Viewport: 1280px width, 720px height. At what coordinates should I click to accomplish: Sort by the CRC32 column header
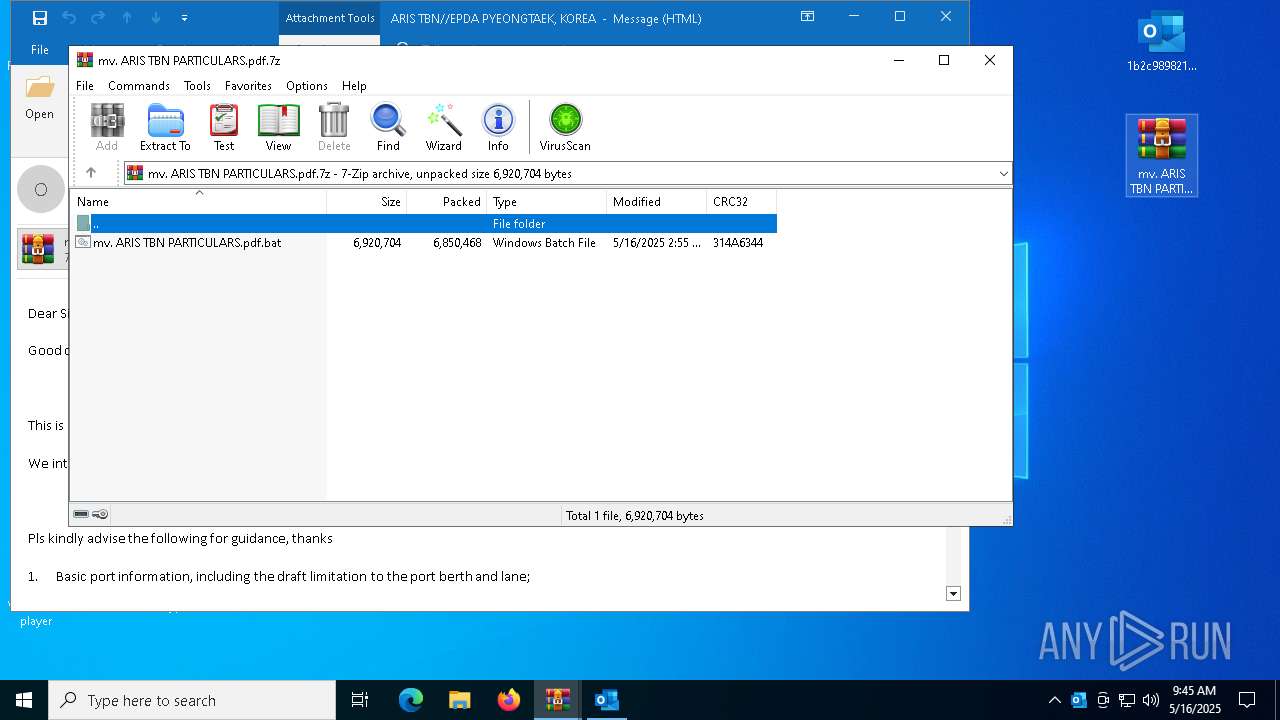pos(741,201)
